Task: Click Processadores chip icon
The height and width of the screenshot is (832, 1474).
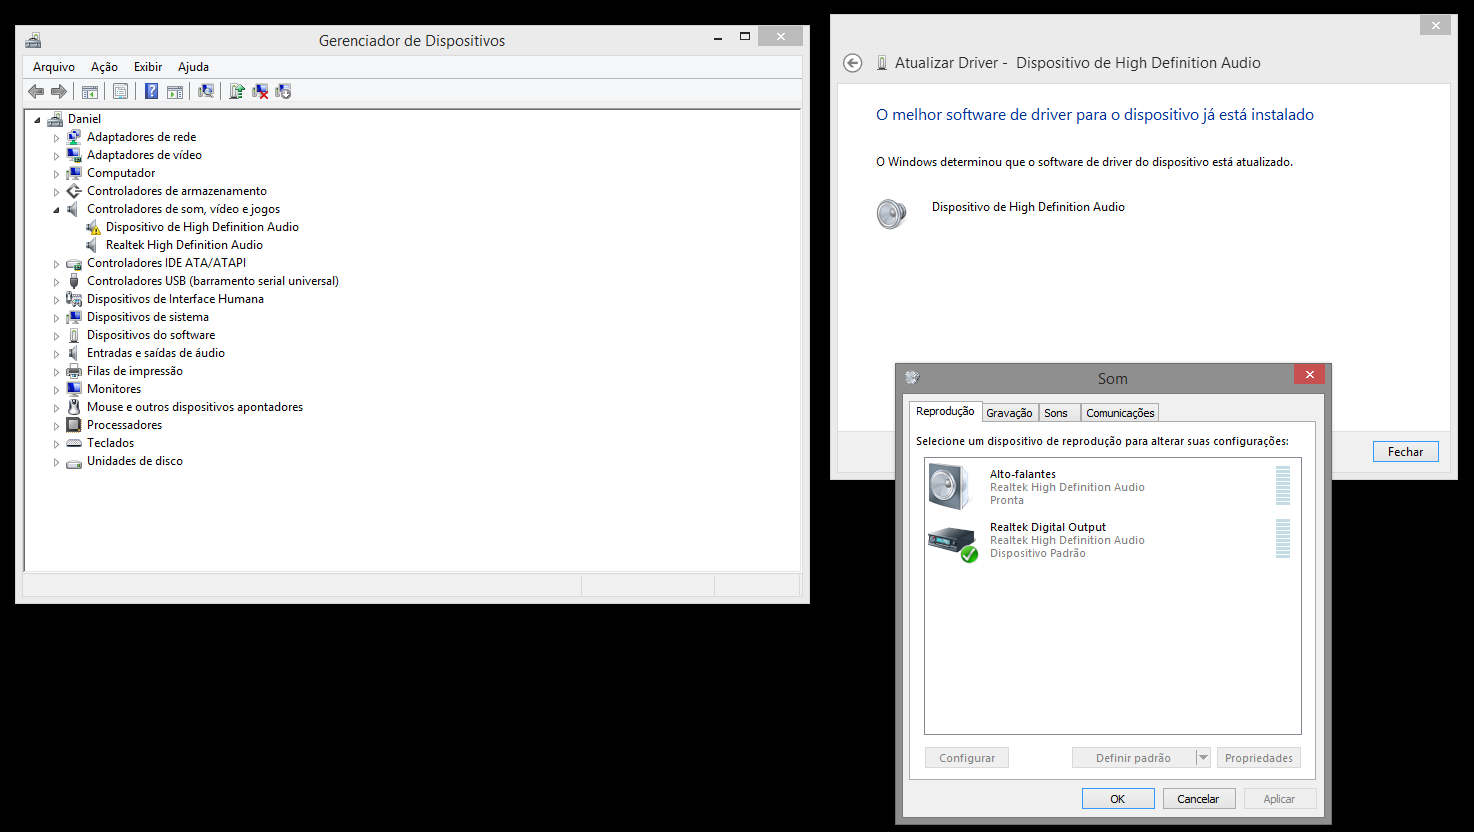Action: 74,425
